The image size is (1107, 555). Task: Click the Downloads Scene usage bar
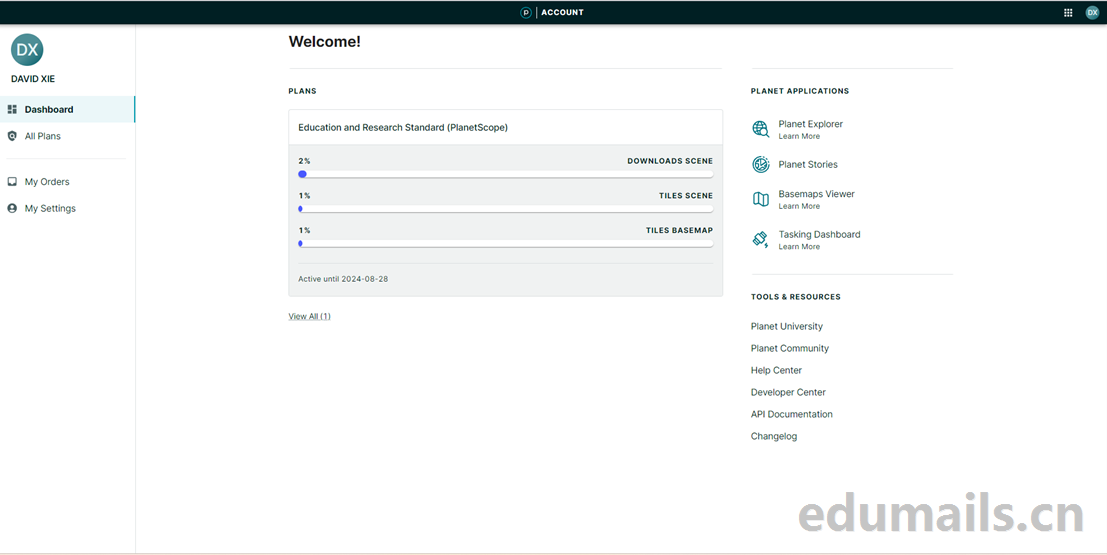[506, 174]
